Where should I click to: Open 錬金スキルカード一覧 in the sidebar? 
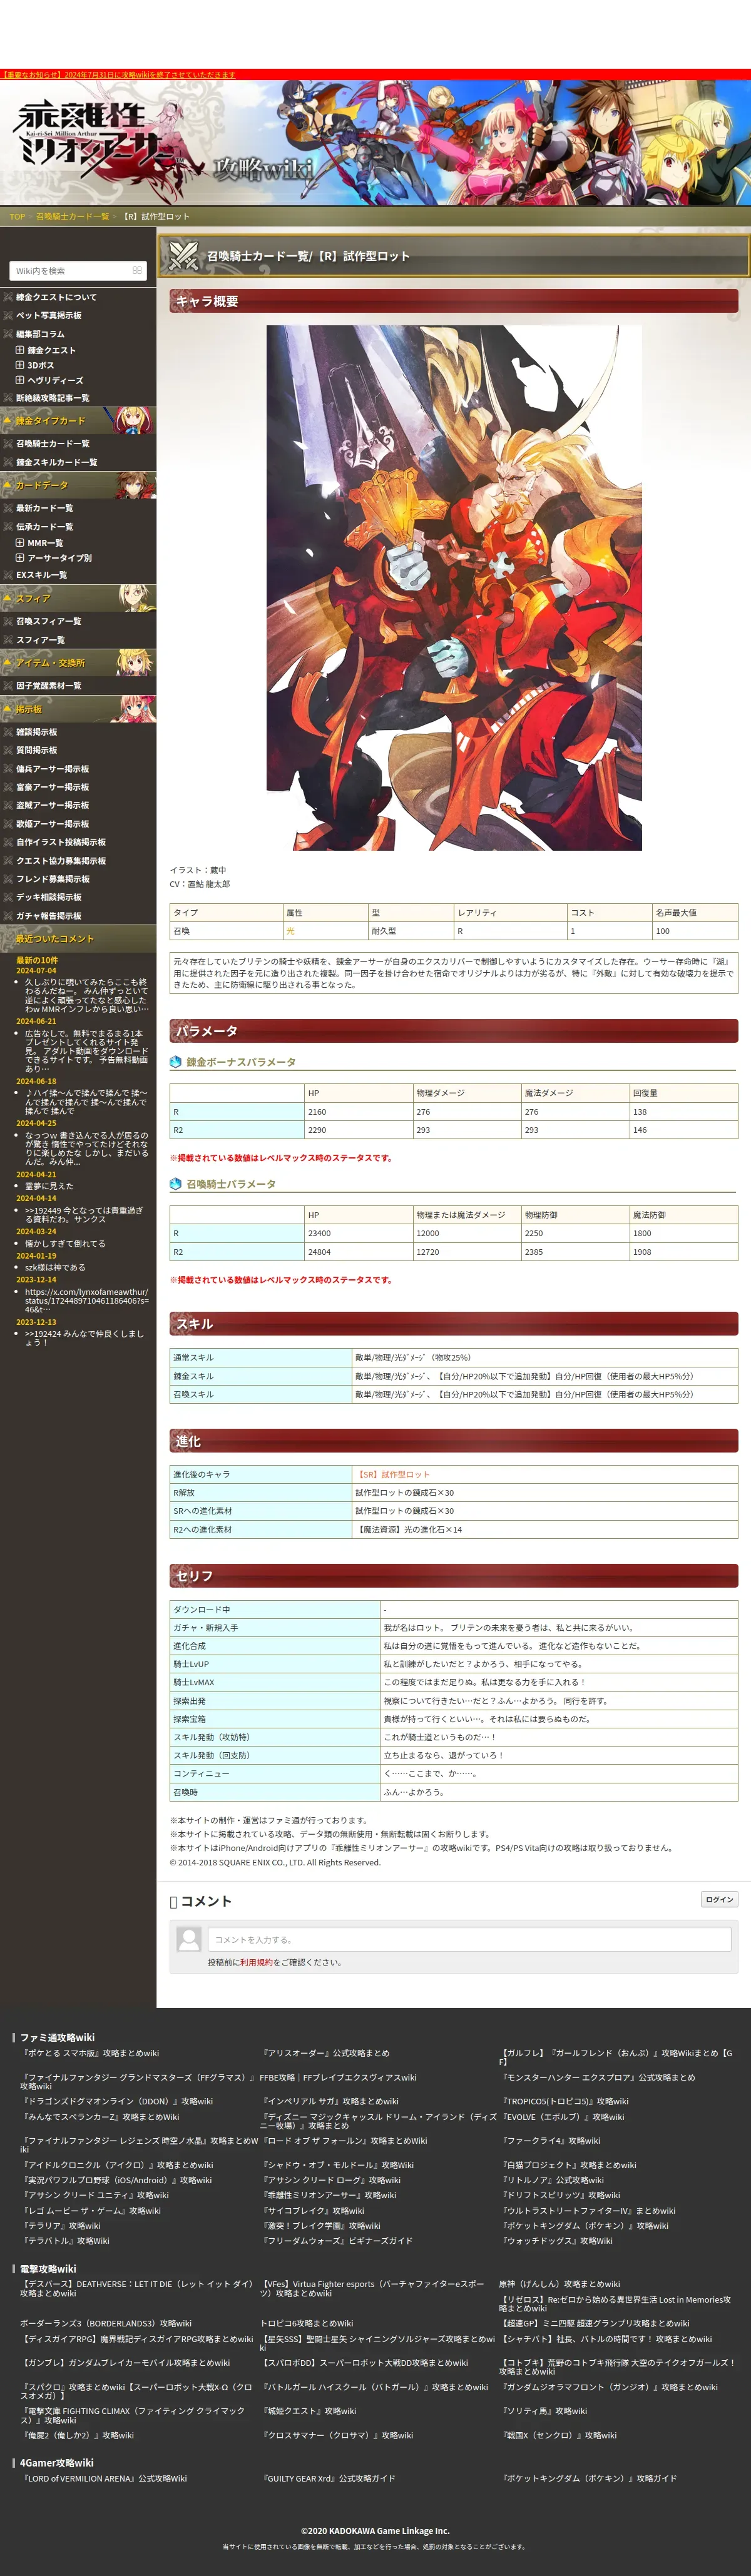coord(57,463)
